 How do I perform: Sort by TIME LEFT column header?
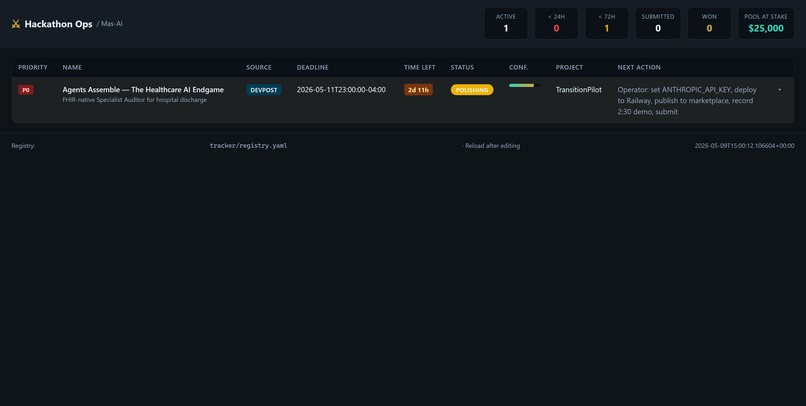pos(419,67)
